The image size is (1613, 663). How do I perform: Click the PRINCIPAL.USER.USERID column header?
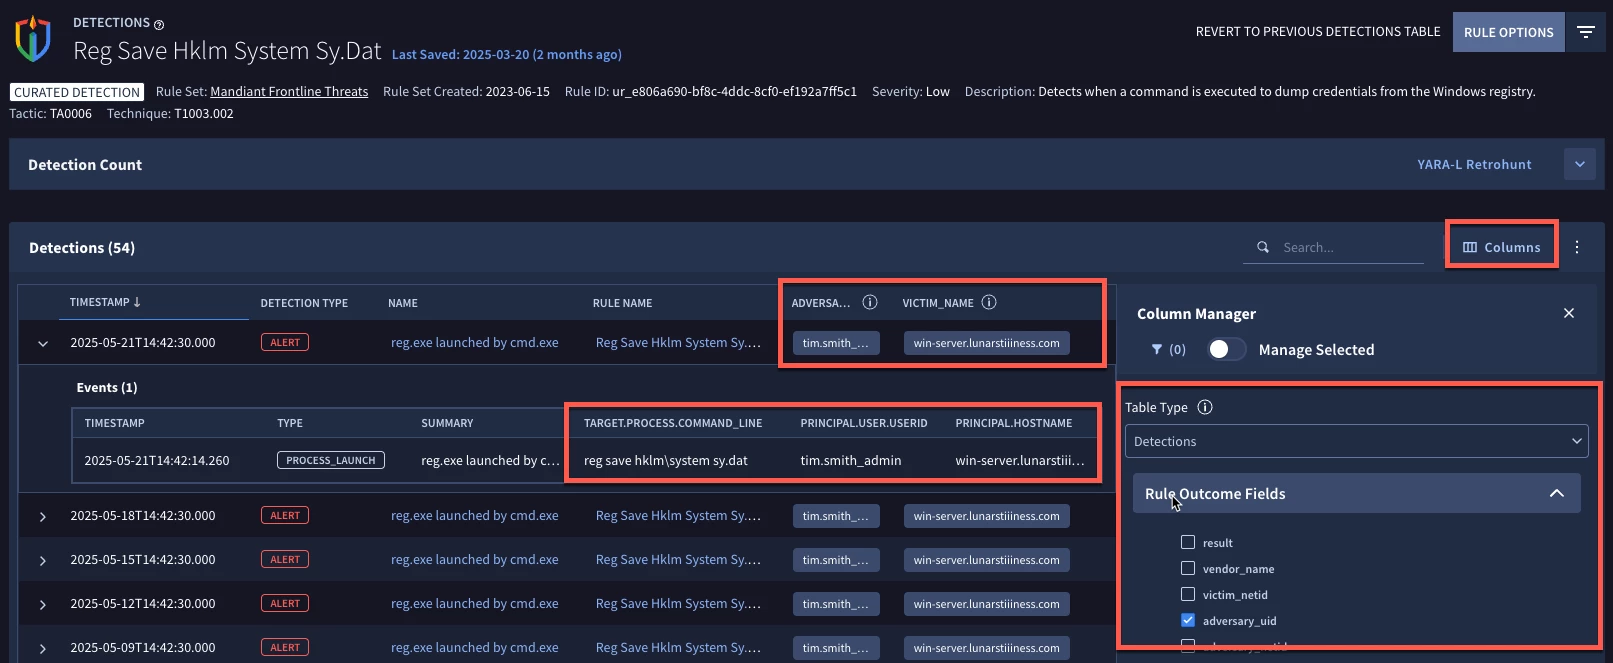pyautogui.click(x=864, y=423)
